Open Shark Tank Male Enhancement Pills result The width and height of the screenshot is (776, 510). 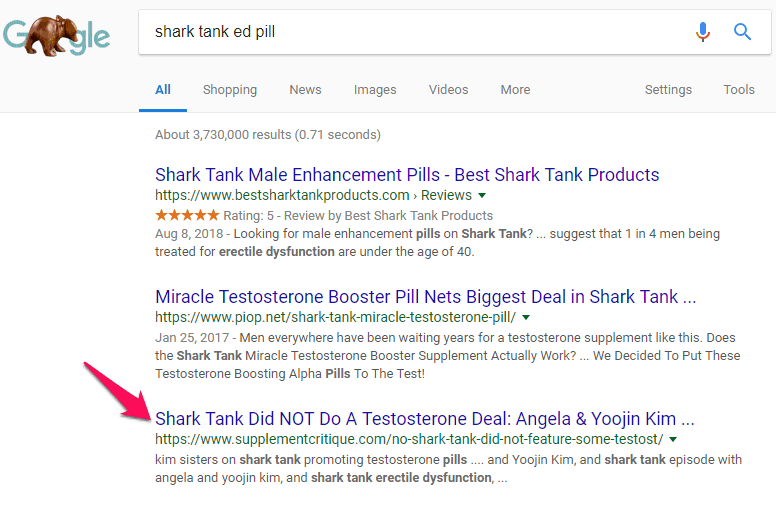(x=407, y=175)
